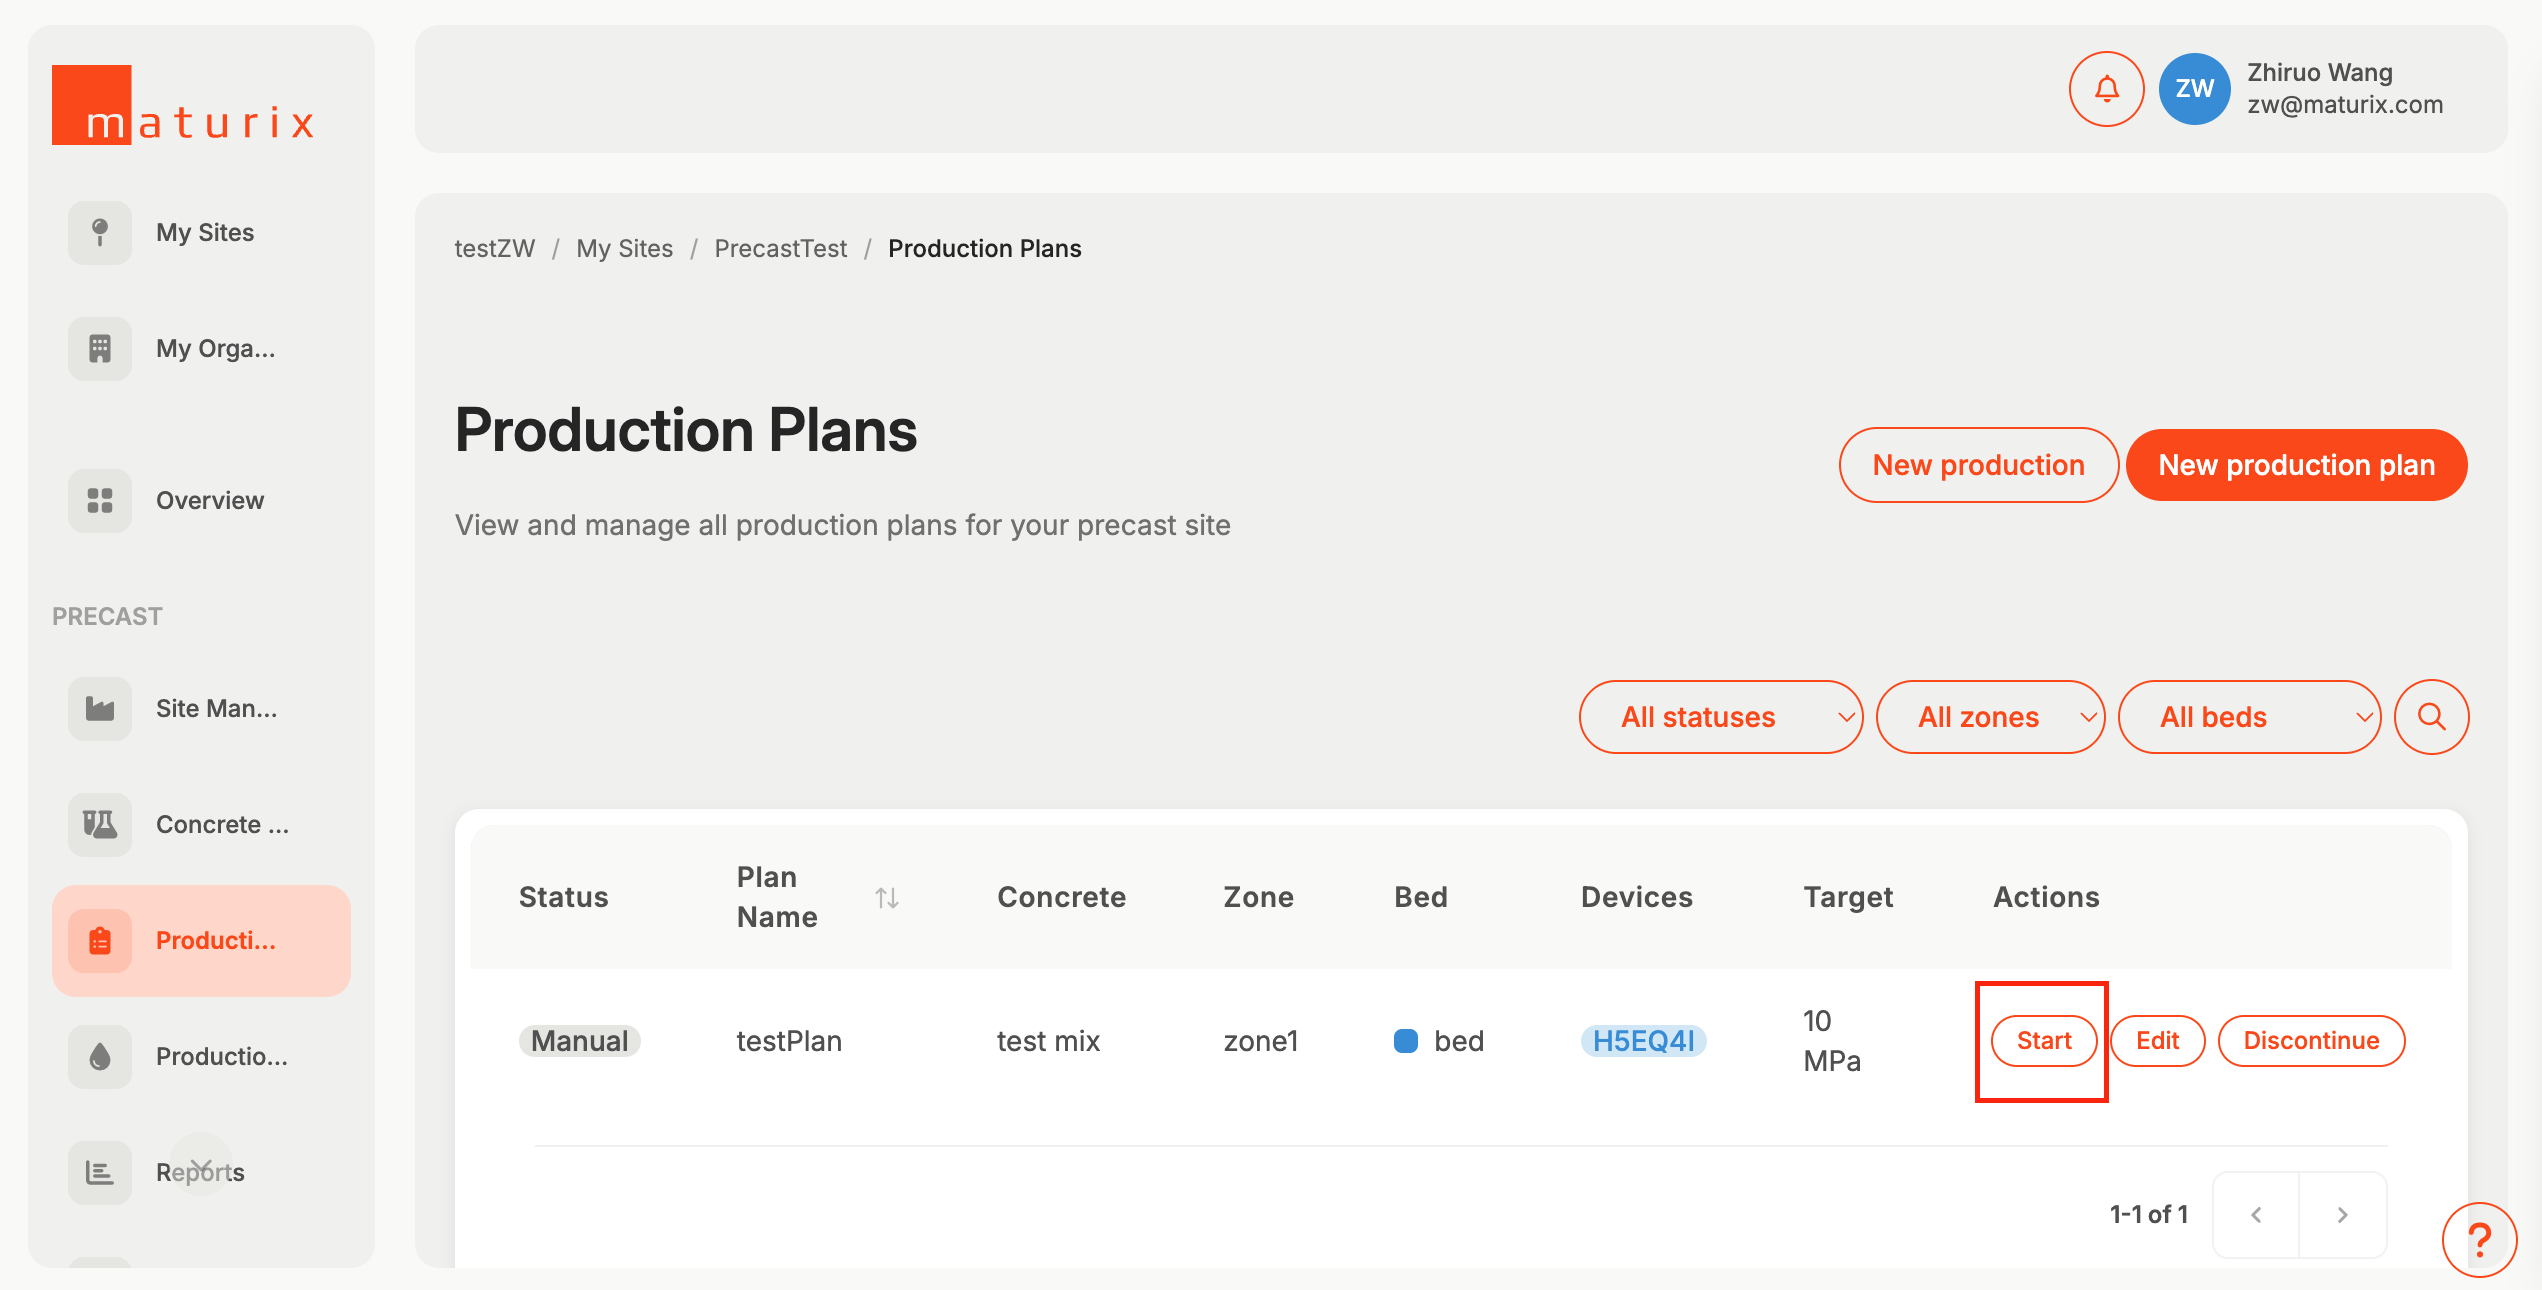The image size is (2542, 1290).
Task: Select Production Plans in the sidebar
Action: [201, 941]
